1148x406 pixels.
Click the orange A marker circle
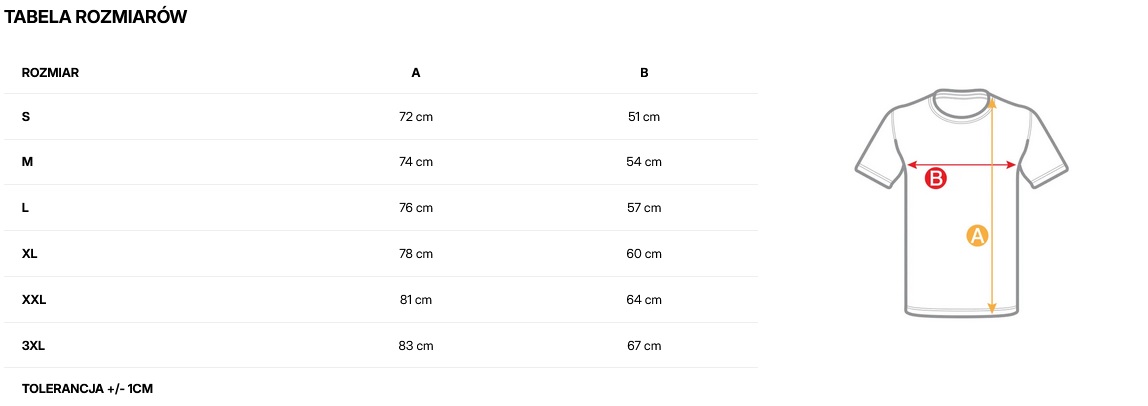pyautogui.click(x=977, y=236)
